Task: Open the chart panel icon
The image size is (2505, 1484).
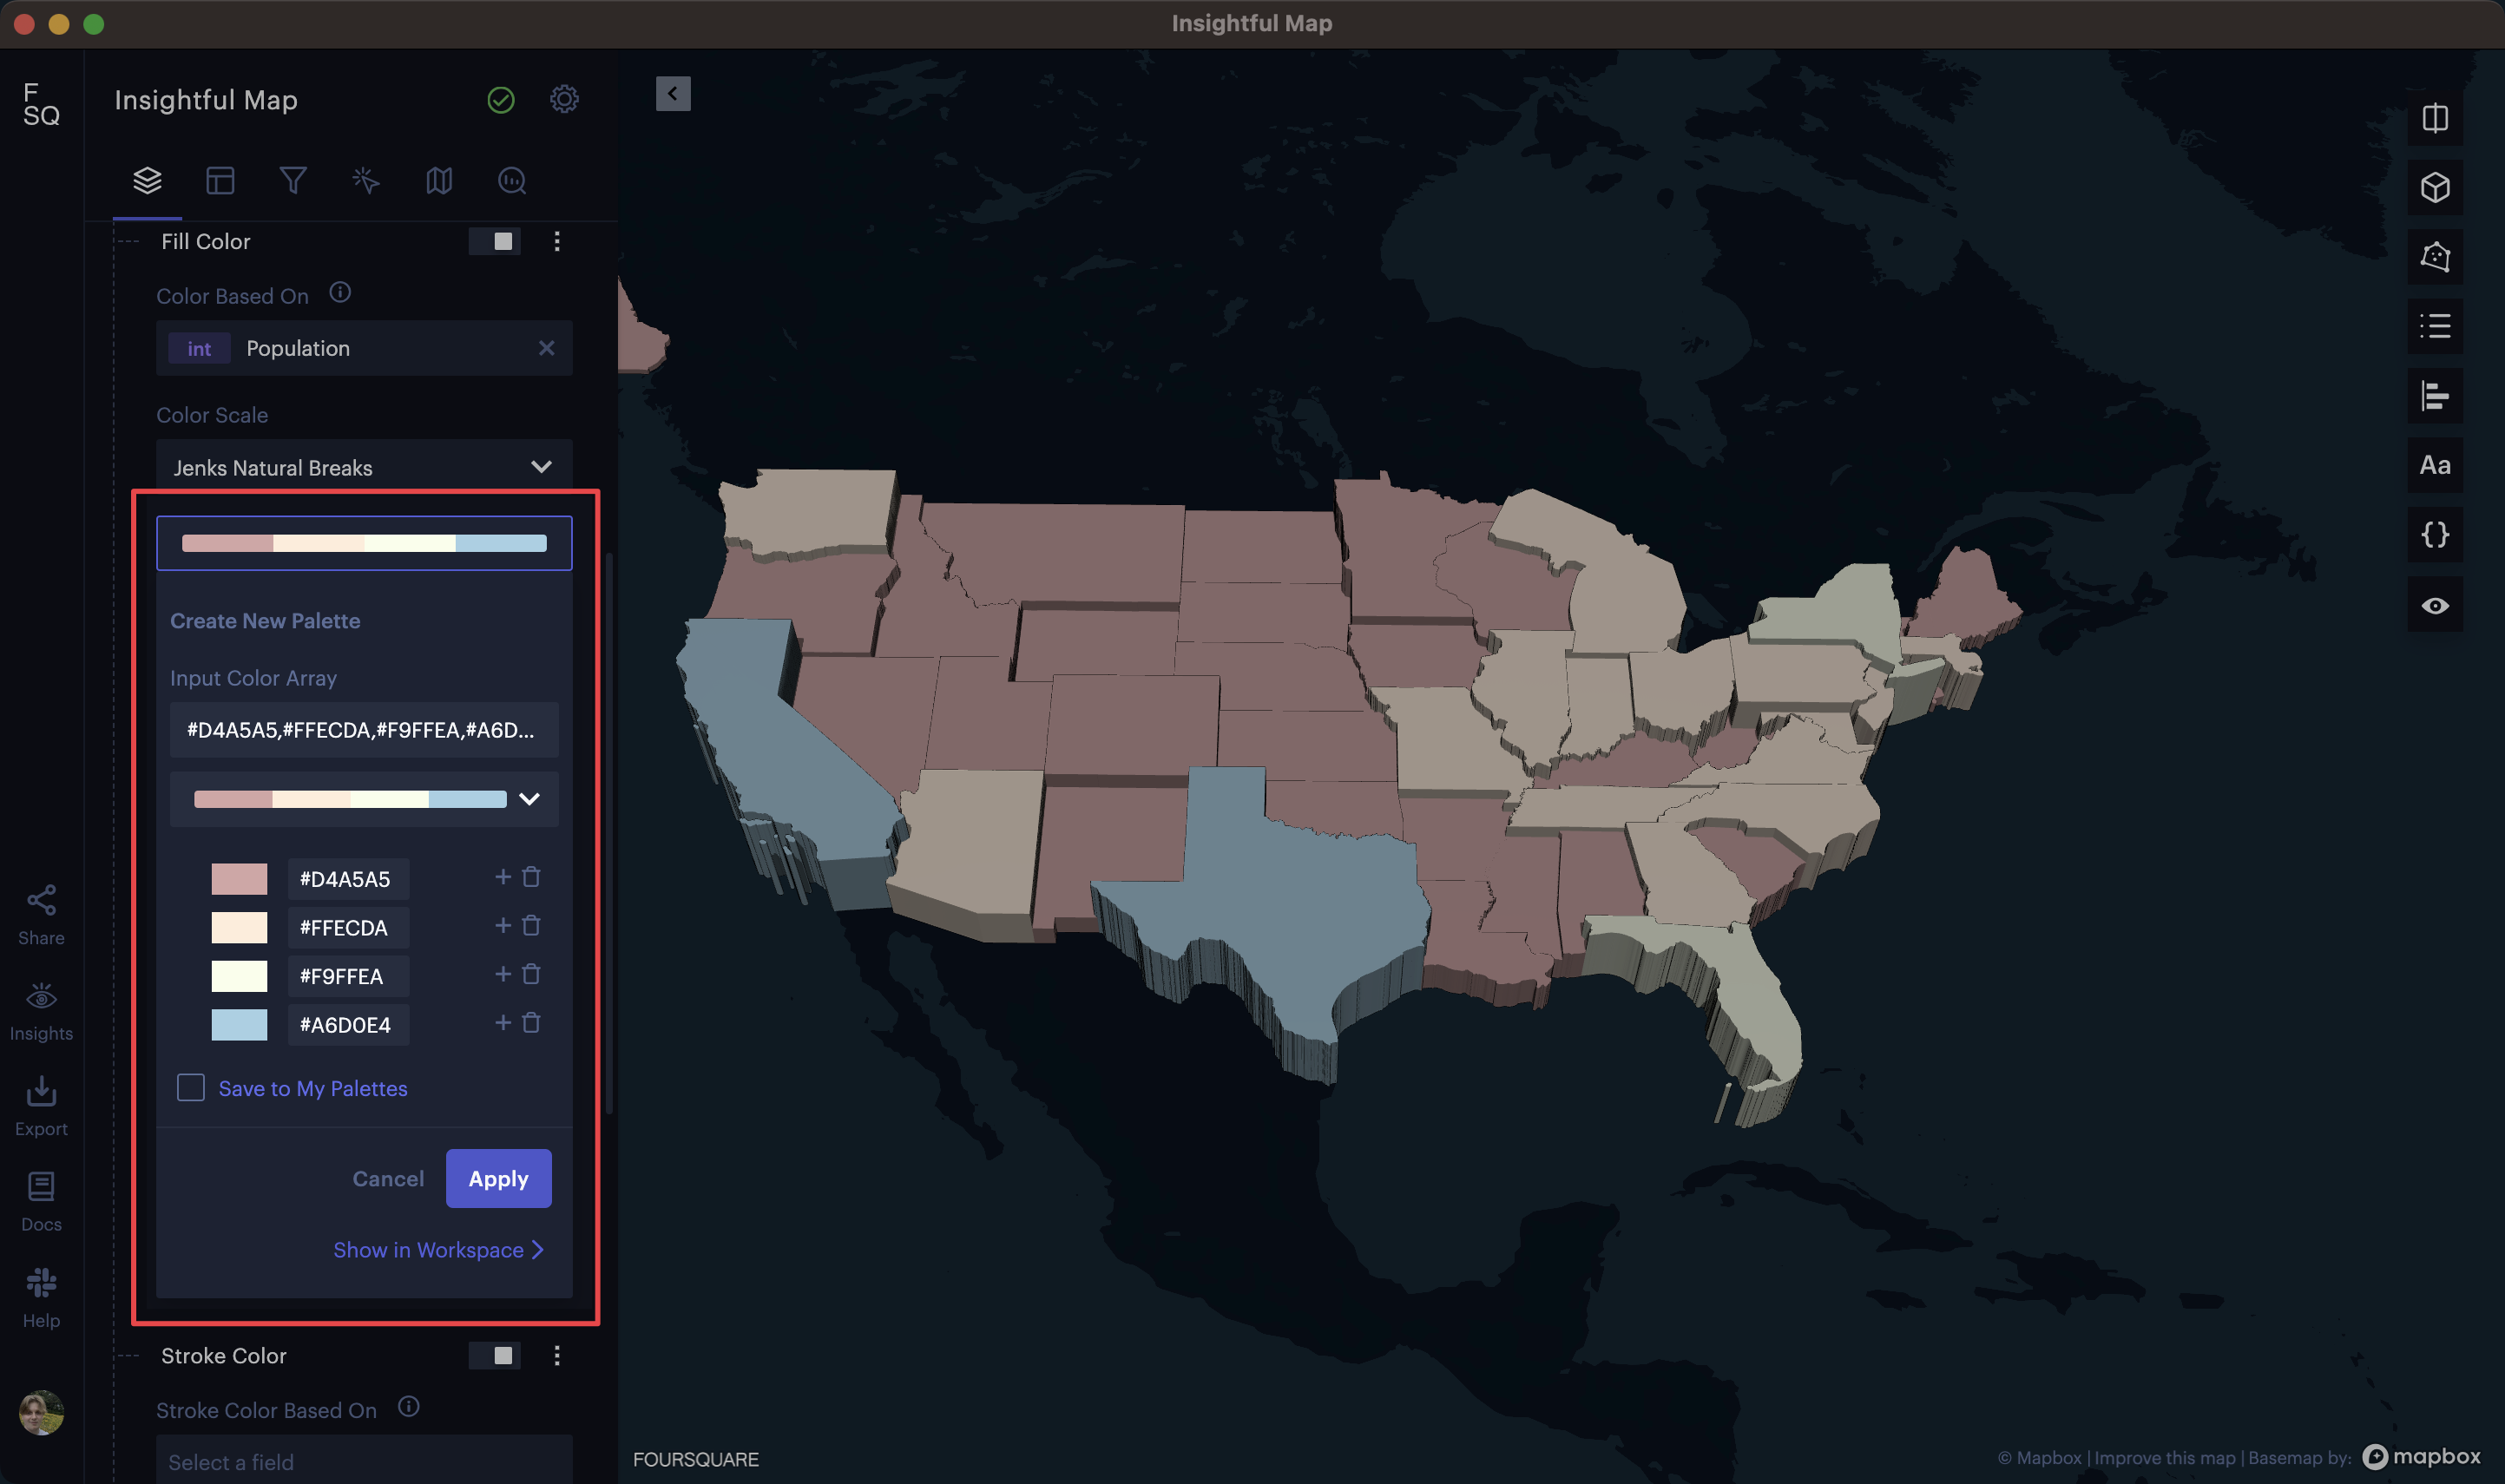Action: click(x=2434, y=396)
